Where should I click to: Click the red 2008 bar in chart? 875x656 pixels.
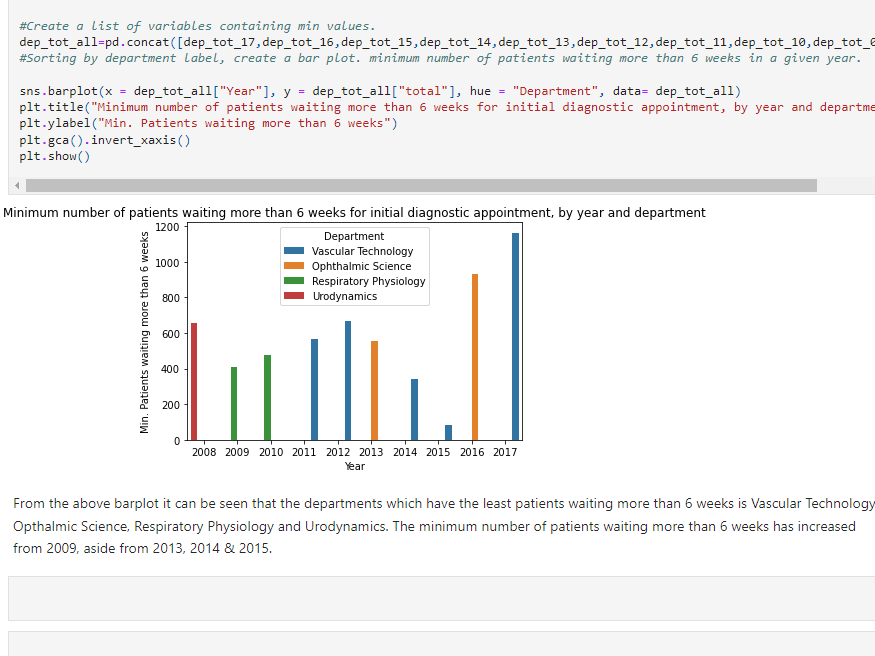click(194, 382)
